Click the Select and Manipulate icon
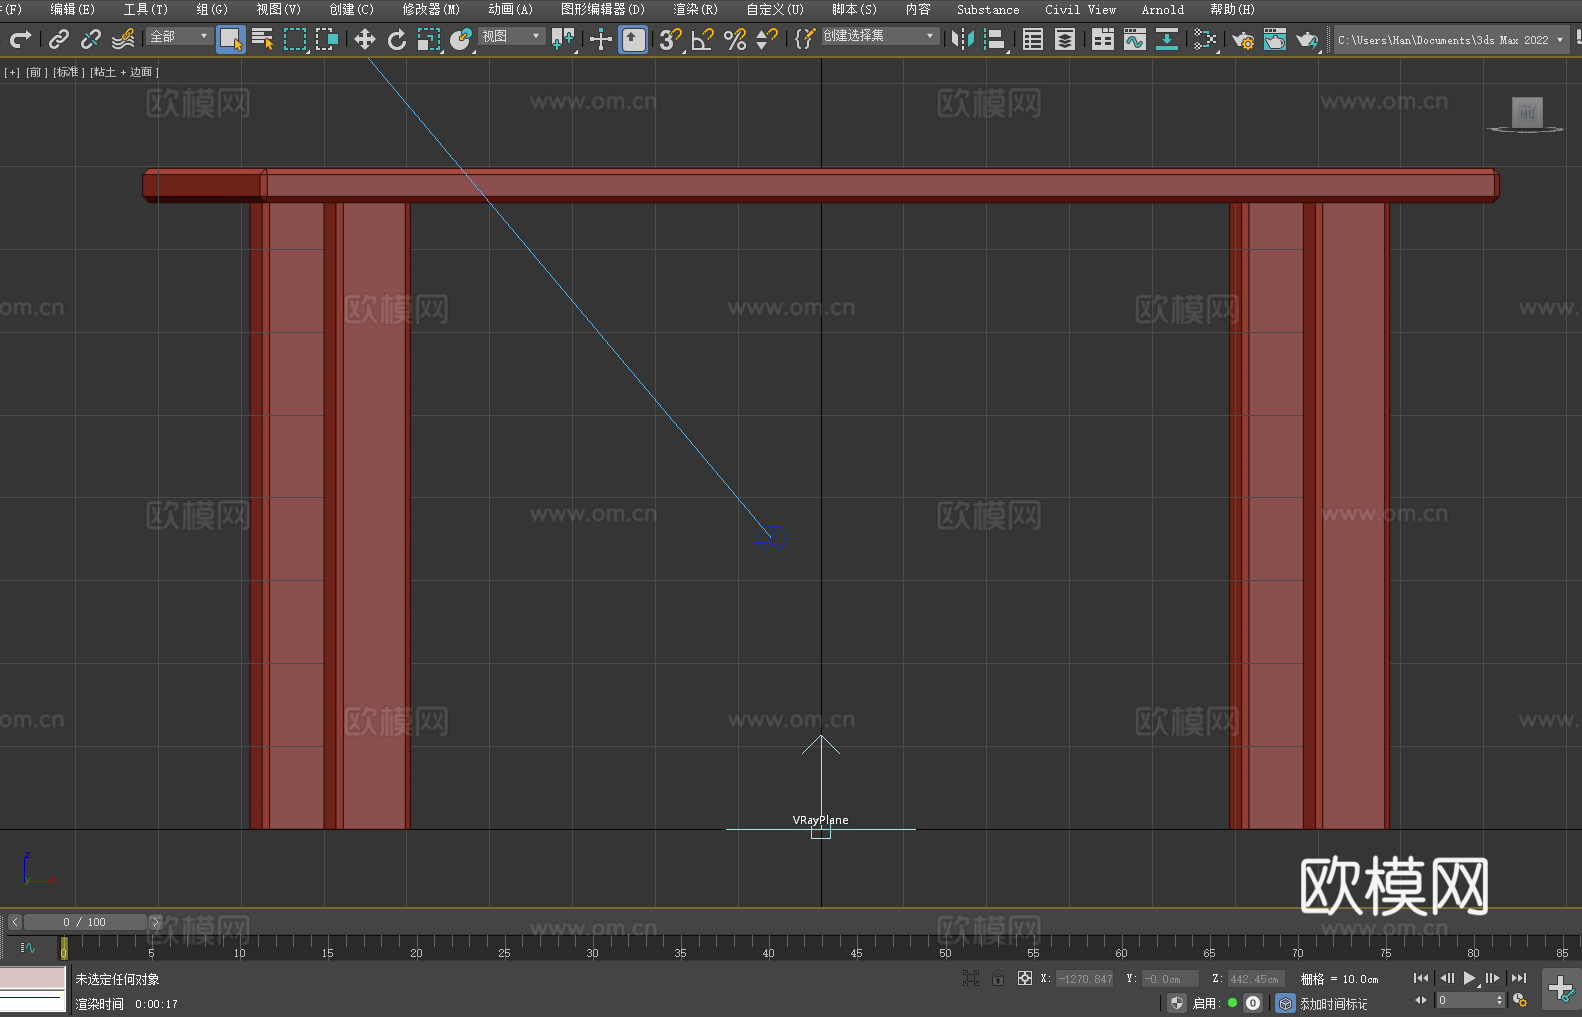This screenshot has width=1582, height=1017. coord(600,39)
